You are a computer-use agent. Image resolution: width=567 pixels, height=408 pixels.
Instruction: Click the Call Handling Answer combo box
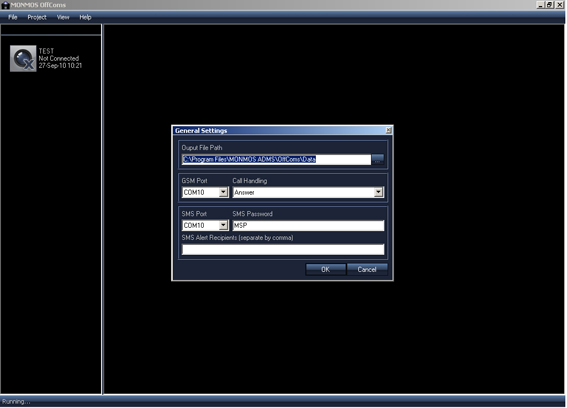pos(308,192)
